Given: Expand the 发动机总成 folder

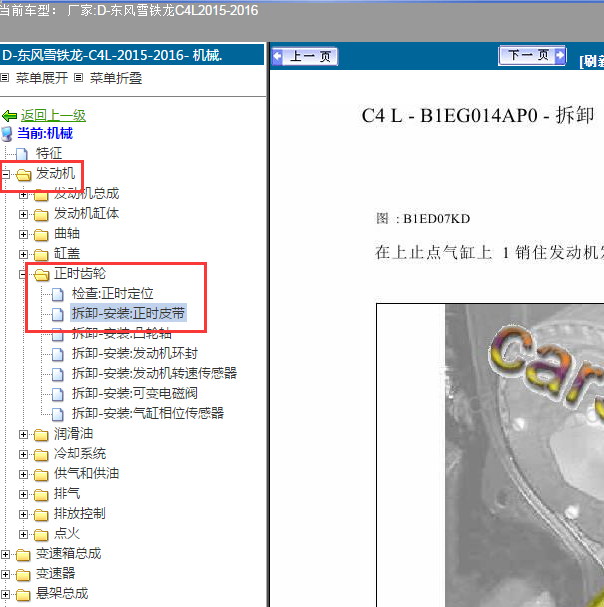Looking at the screenshot, I should click(23, 195).
